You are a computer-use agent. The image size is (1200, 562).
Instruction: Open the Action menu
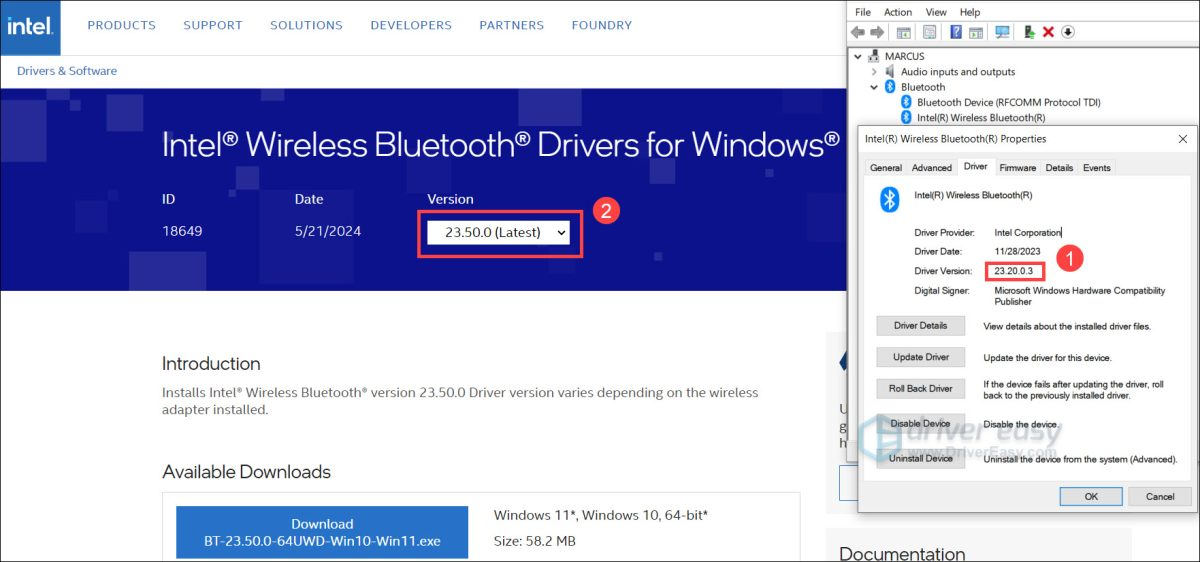coord(898,12)
